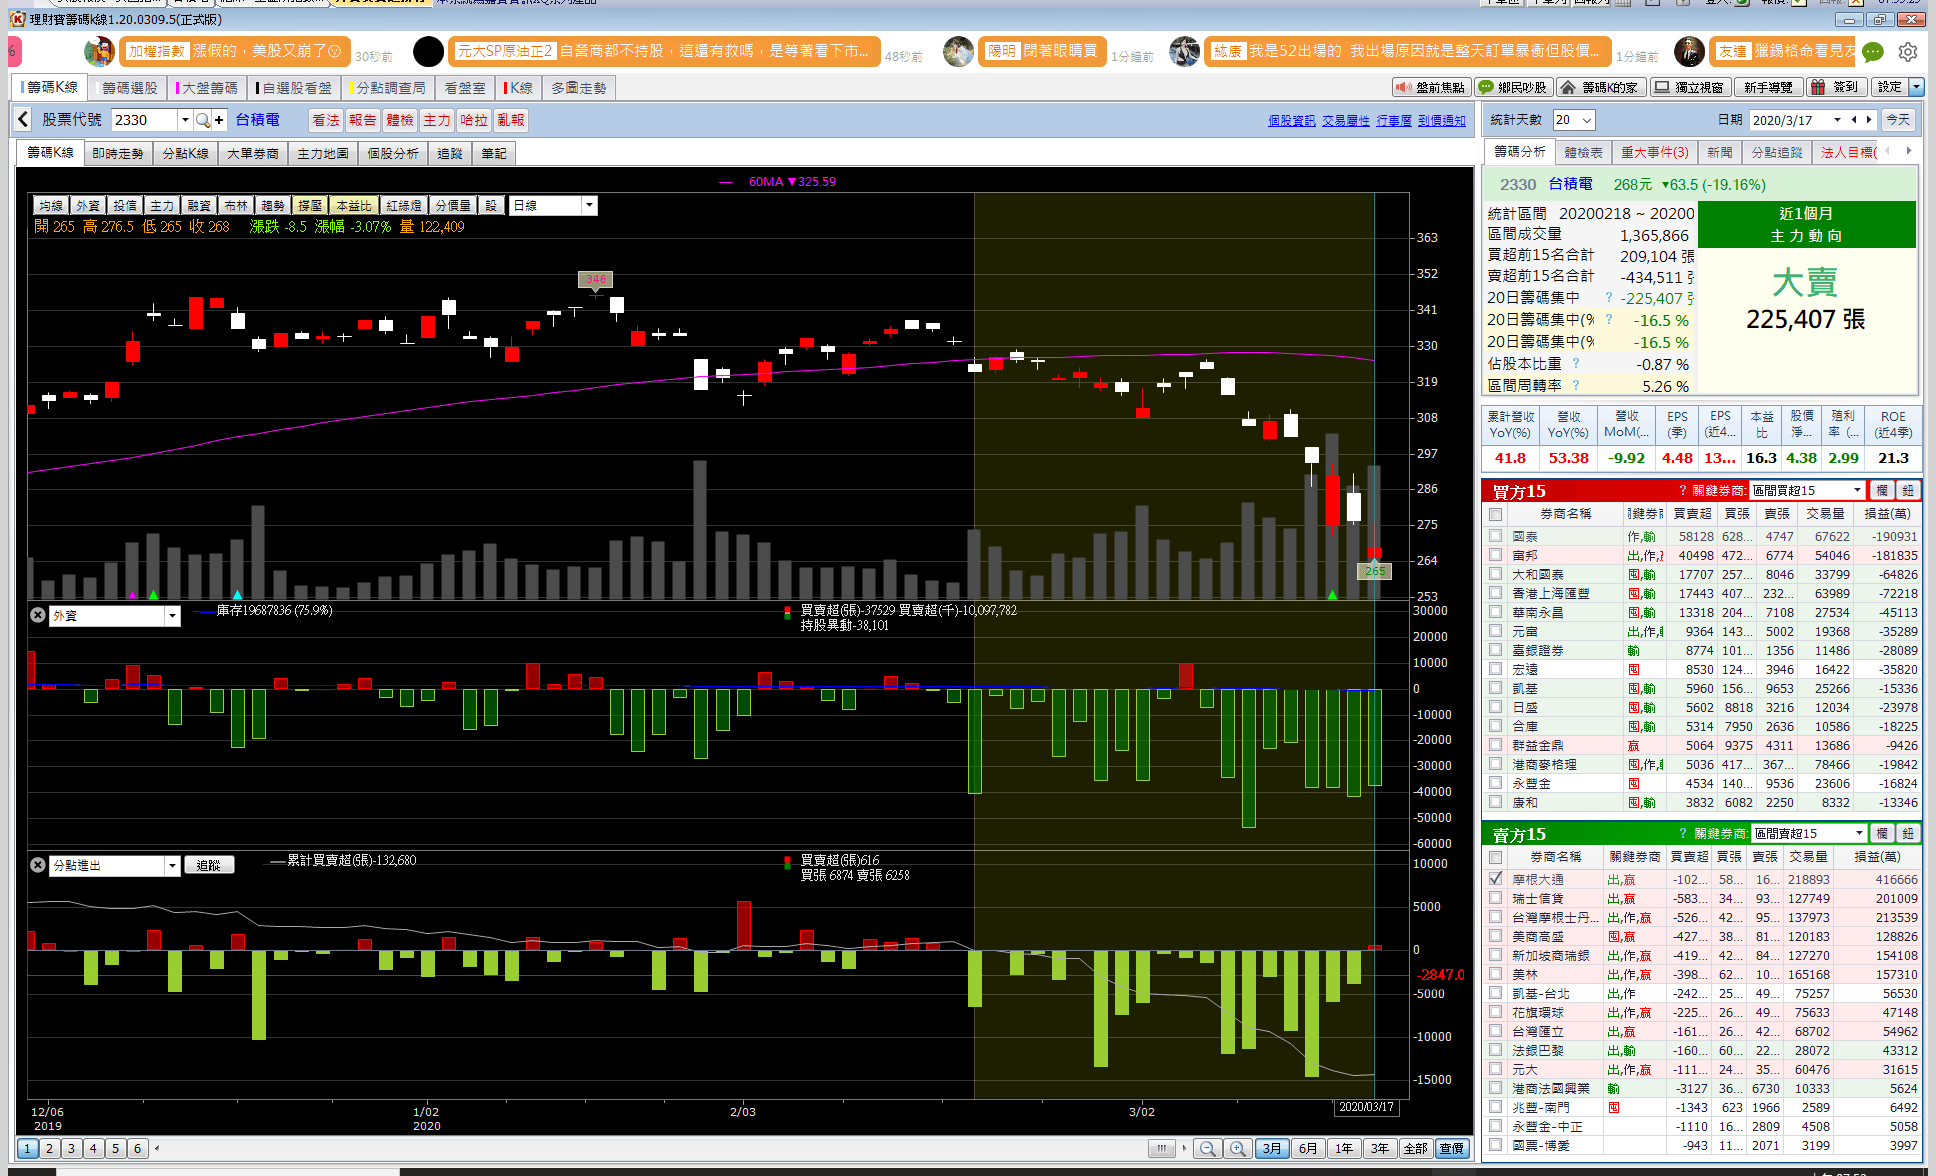Check the checkbox for 美商高盛
The image size is (1936, 1176).
coord(1496,936)
